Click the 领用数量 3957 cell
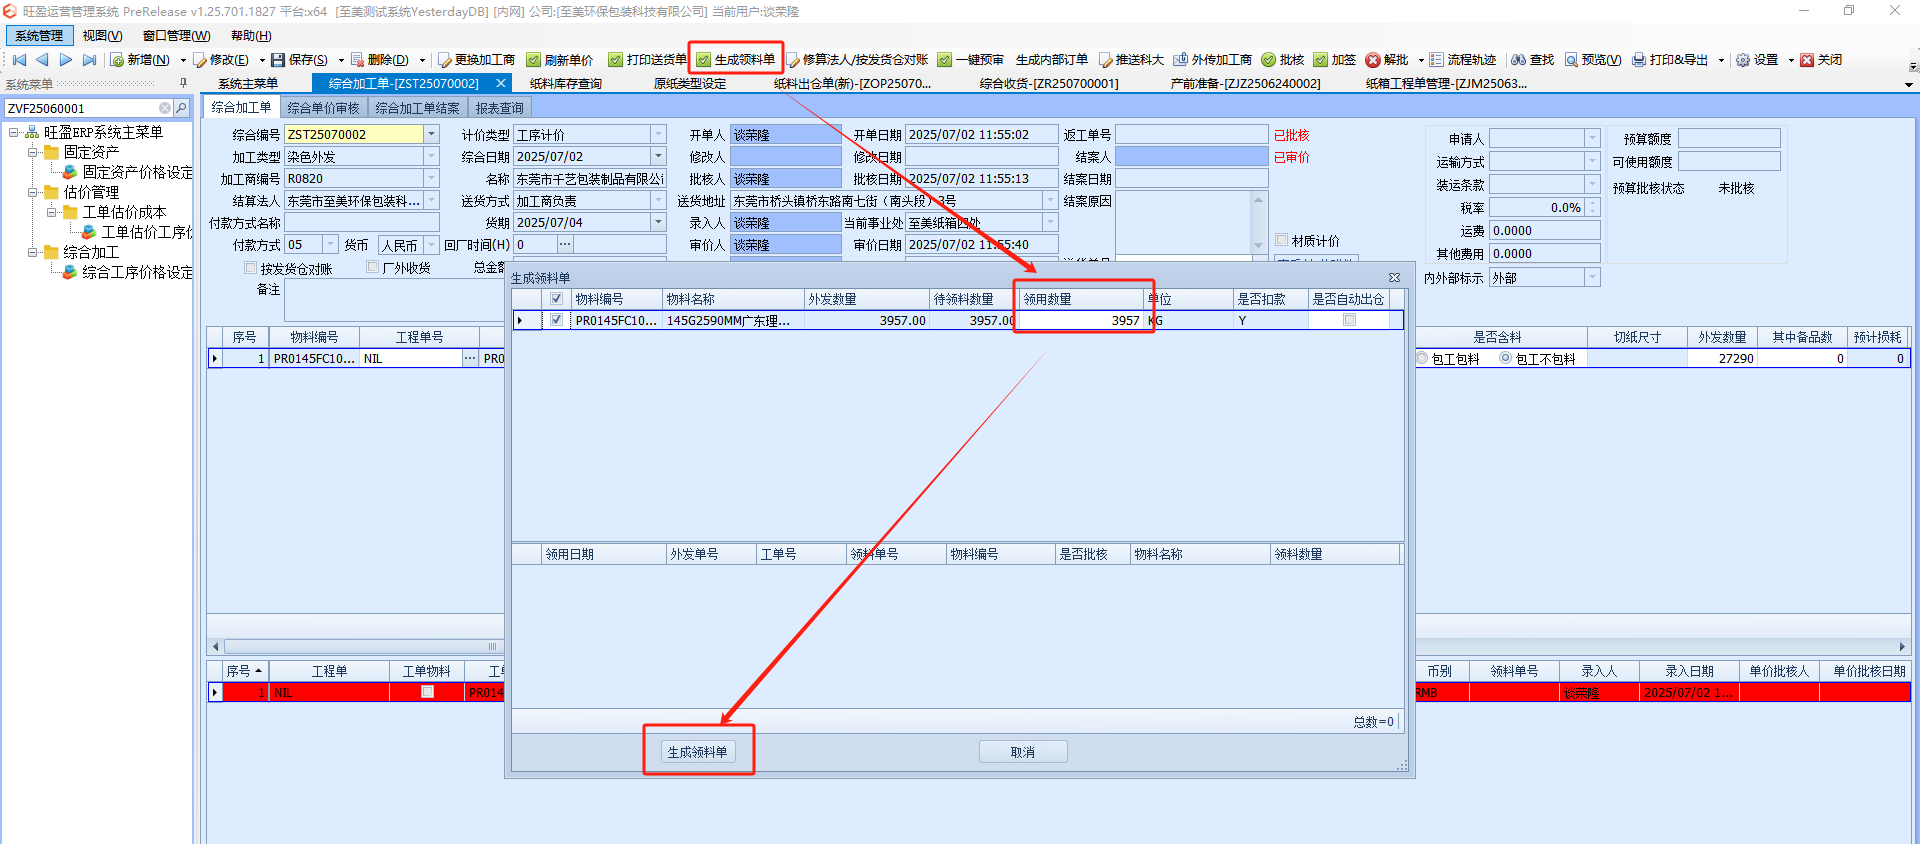1920x844 pixels. coord(1081,320)
